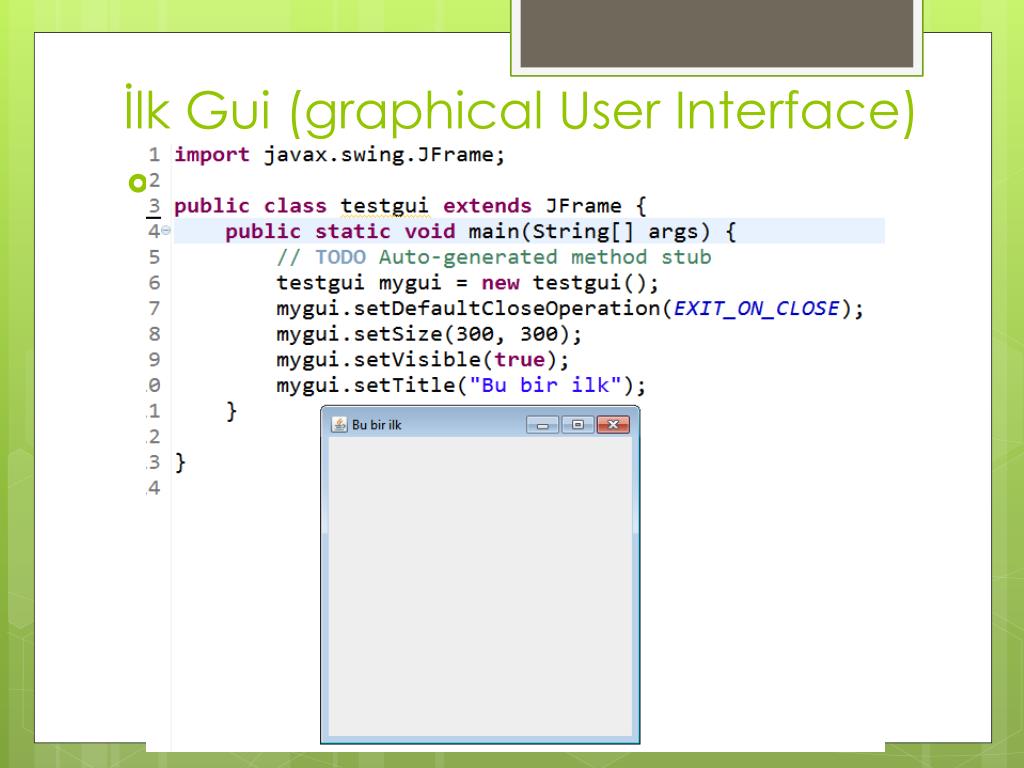Click the Java icon in Bu bir ilk window
This screenshot has width=1024, height=768.
pyautogui.click(x=339, y=424)
